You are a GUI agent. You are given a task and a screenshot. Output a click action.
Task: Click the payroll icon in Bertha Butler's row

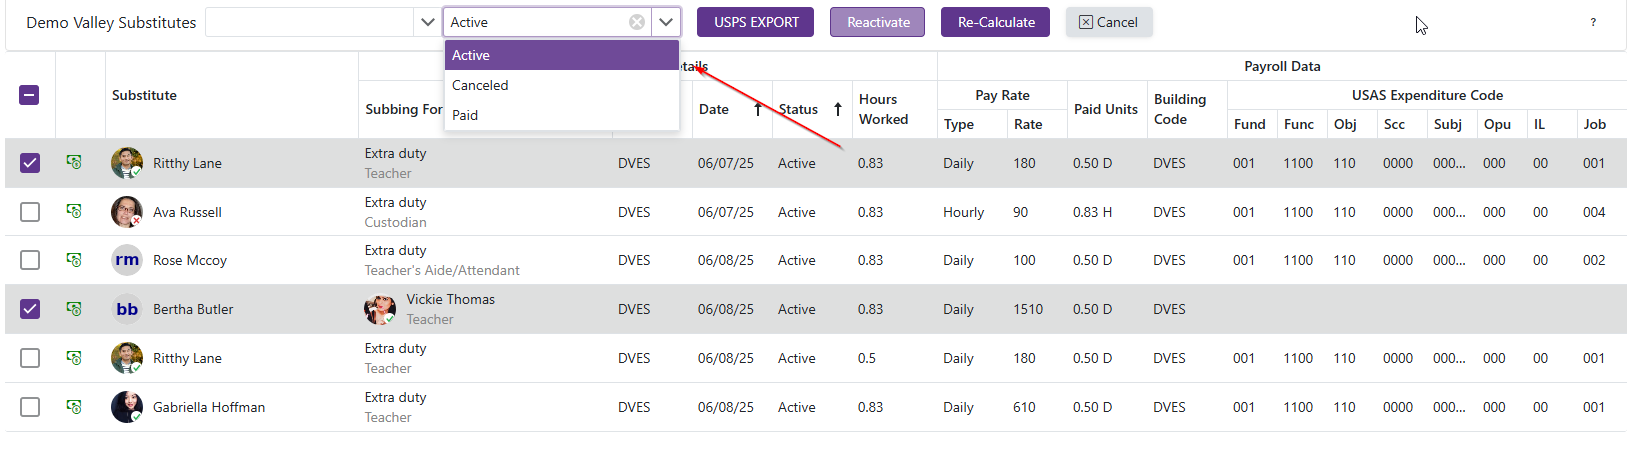pos(74,309)
